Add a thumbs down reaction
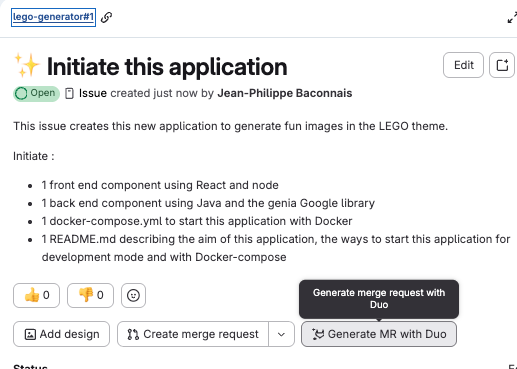Viewport: 517px width, 369px height. tap(90, 295)
